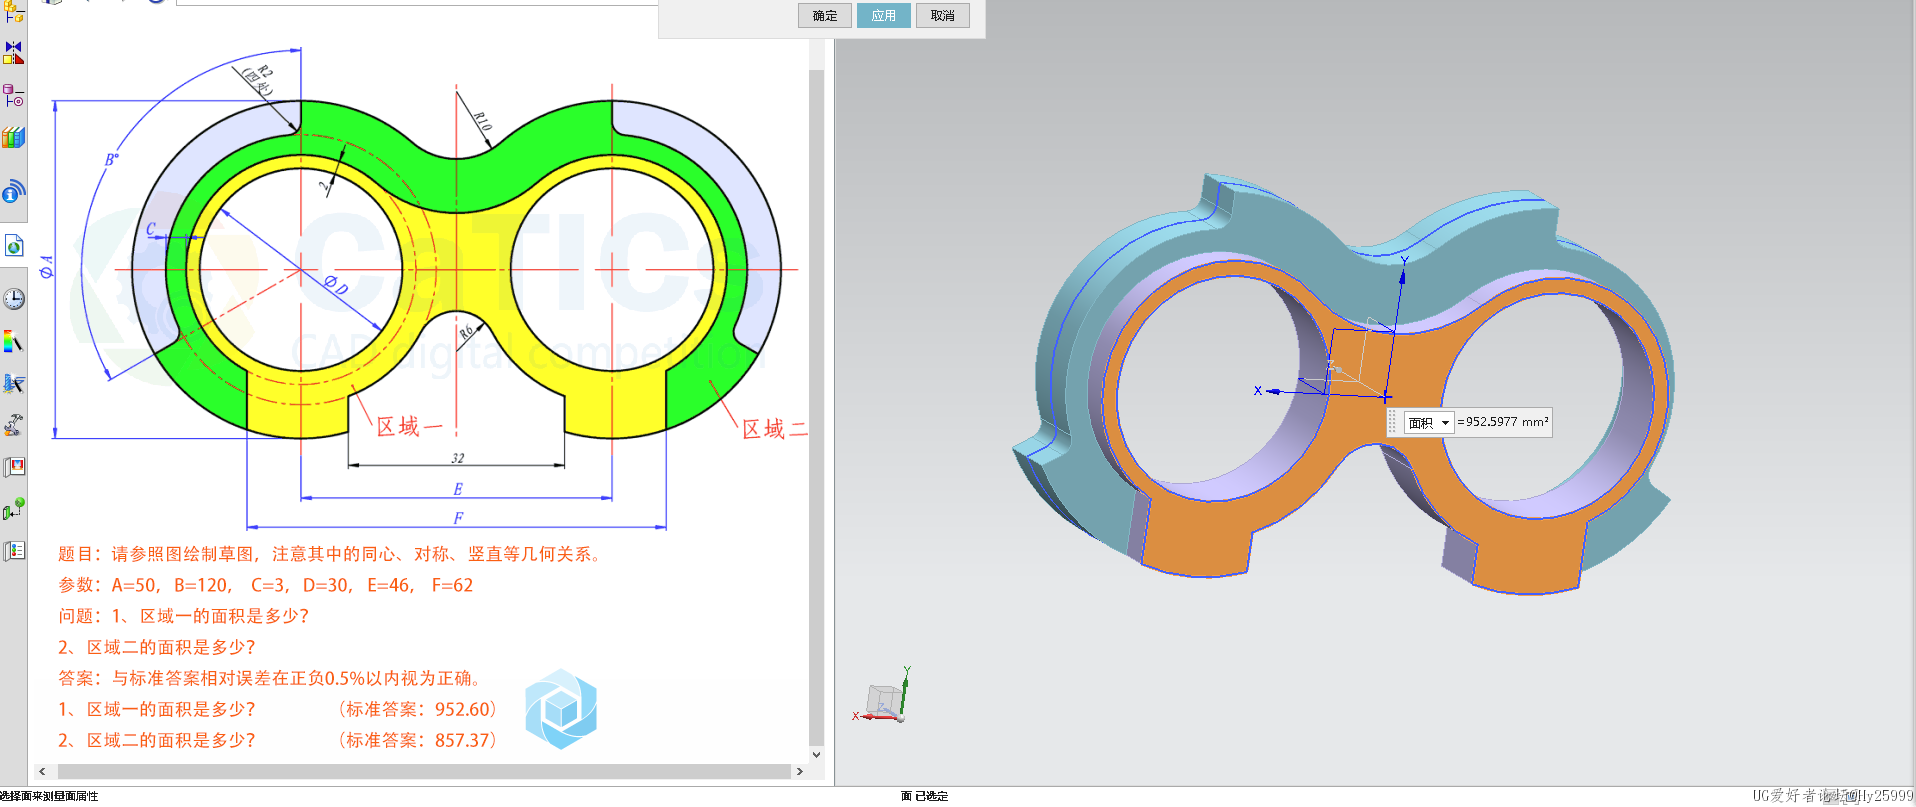The image size is (1916, 807).
Task: Open the Web Browser sidebar tab
Action: click(14, 246)
